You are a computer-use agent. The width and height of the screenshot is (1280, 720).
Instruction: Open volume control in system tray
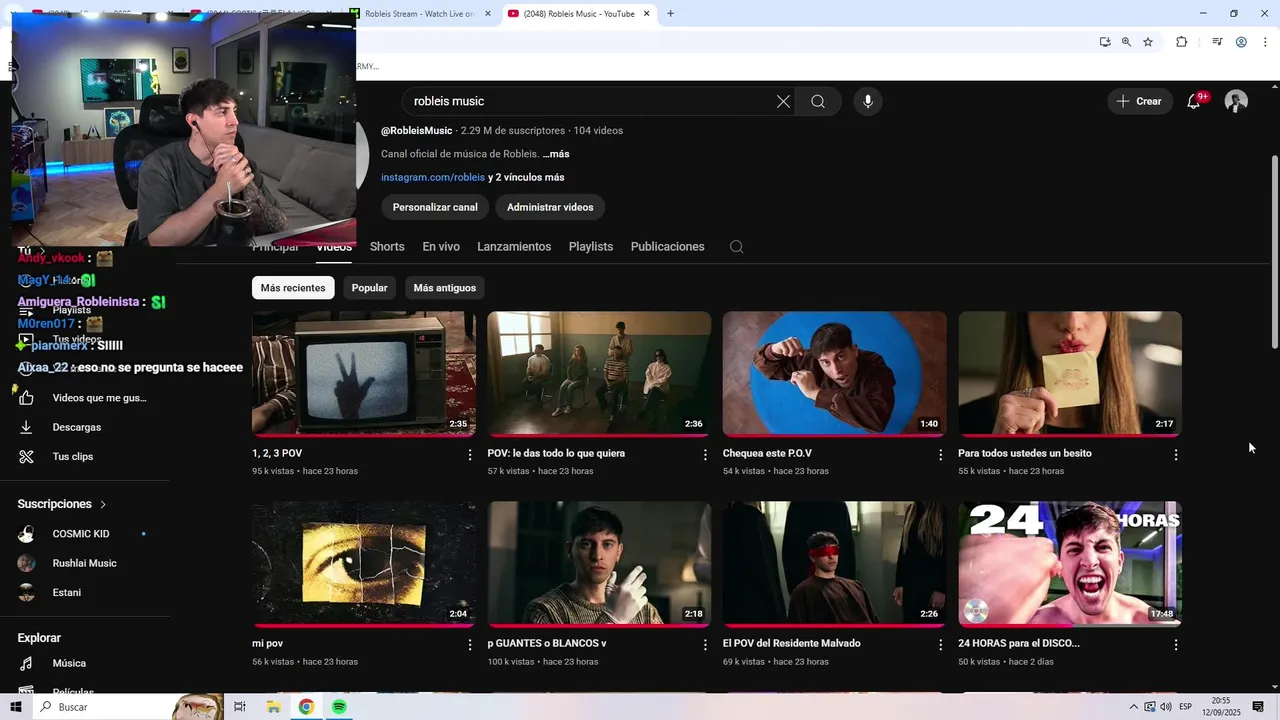[x=1166, y=707]
